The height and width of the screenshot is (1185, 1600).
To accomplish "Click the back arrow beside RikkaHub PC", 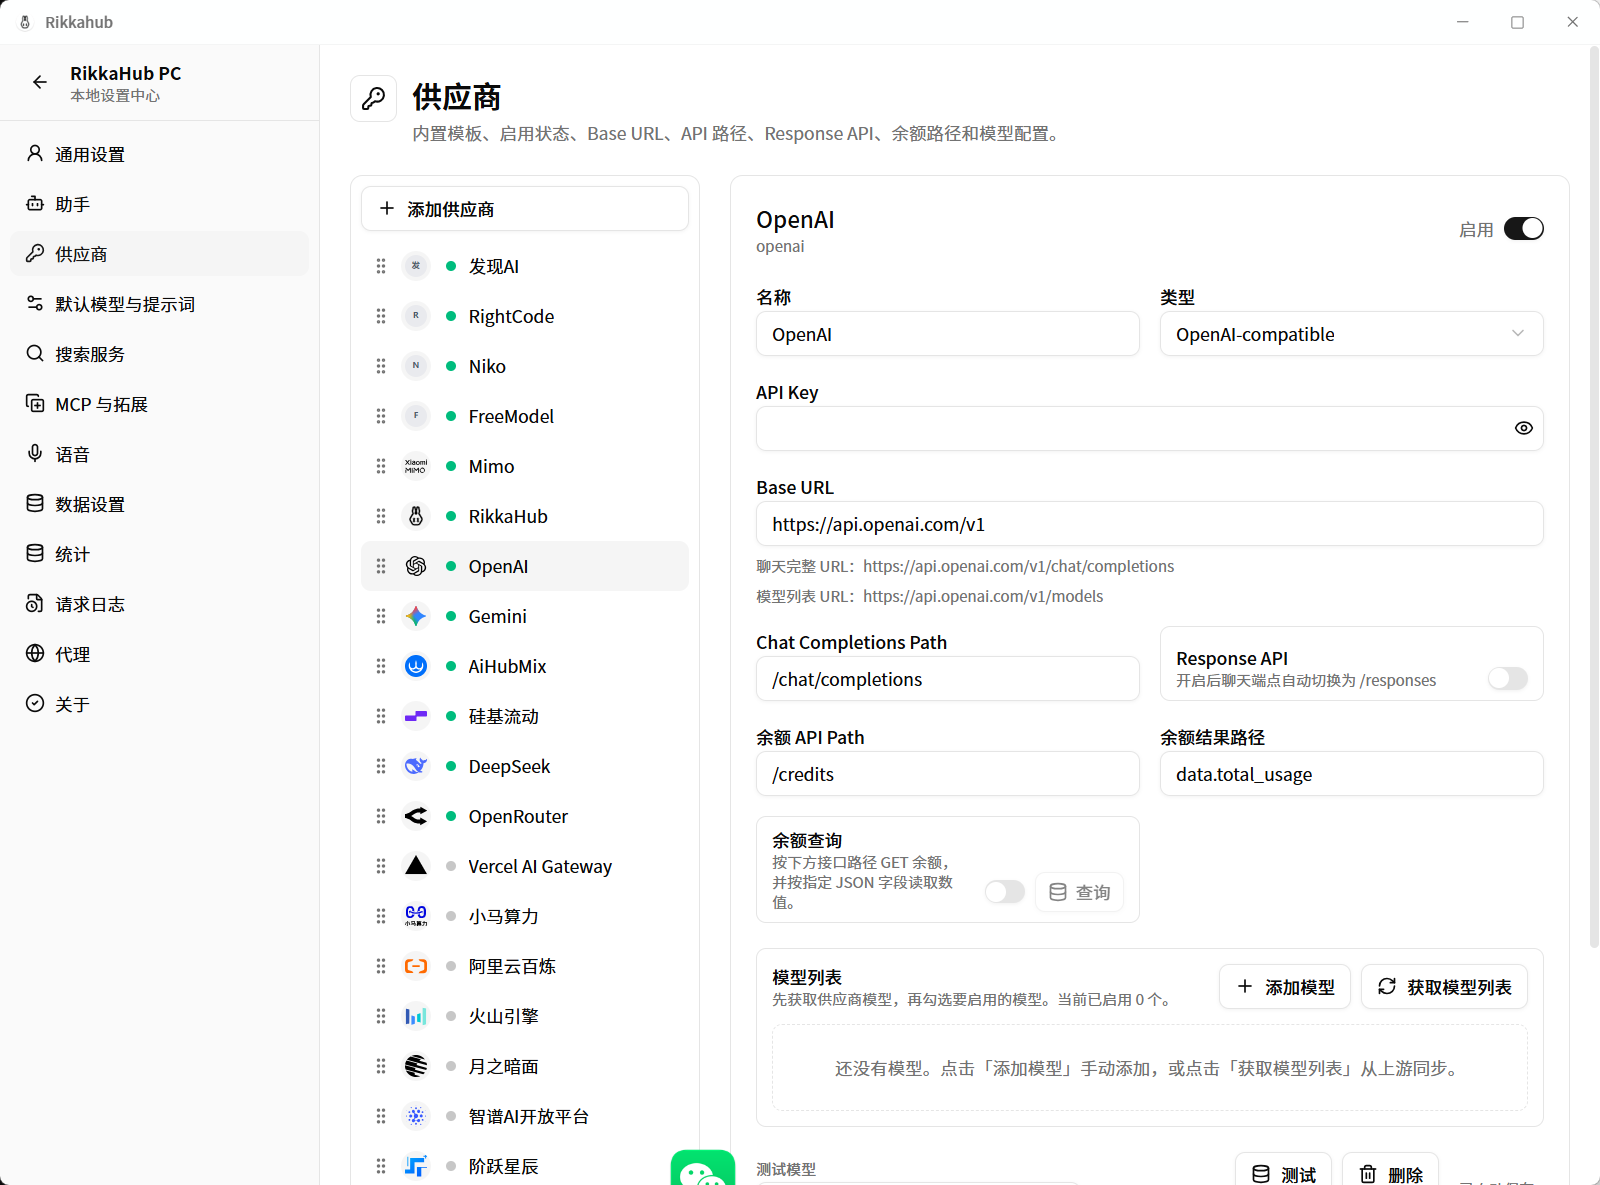I will coord(40,82).
